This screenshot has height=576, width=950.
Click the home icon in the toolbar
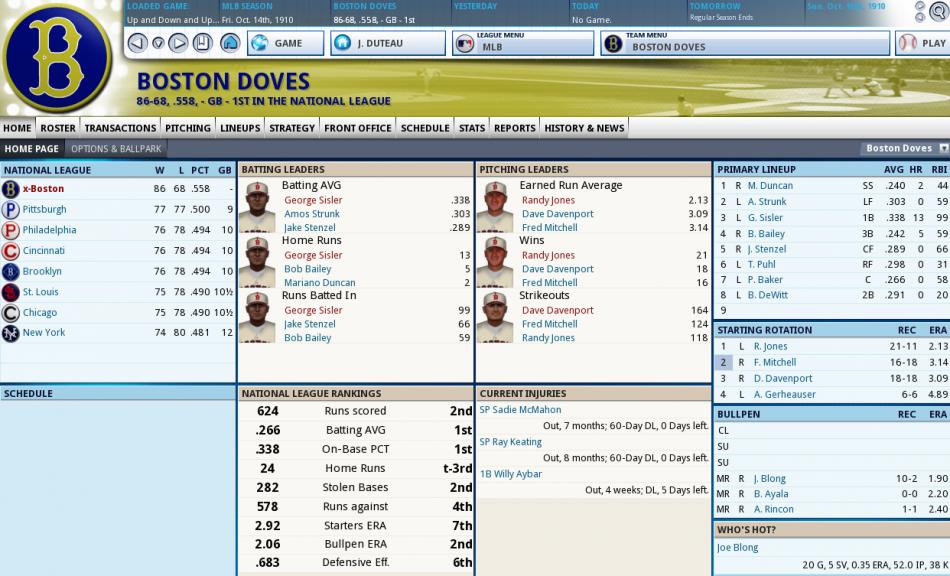(230, 43)
